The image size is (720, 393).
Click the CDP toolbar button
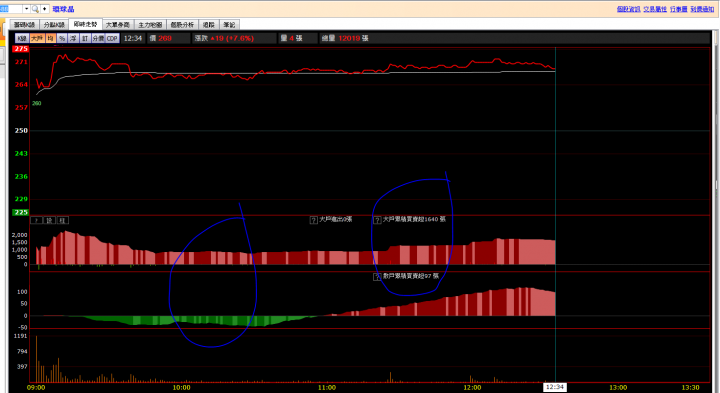pyautogui.click(x=112, y=39)
